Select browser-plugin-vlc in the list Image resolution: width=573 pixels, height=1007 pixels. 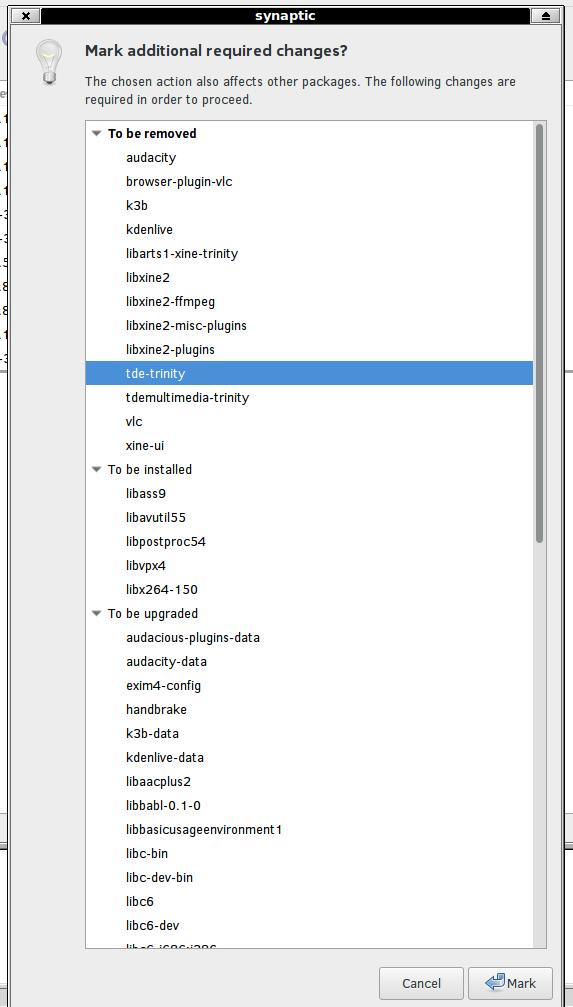tap(309, 182)
